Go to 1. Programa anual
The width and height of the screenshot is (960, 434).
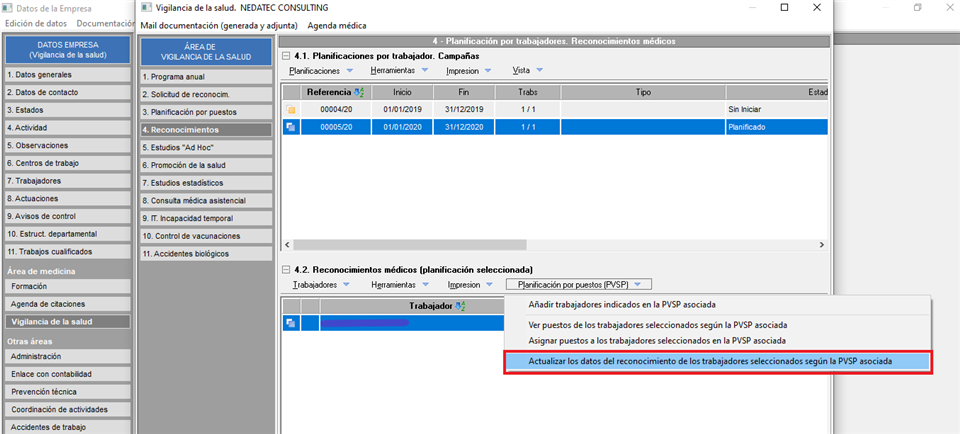(206, 77)
